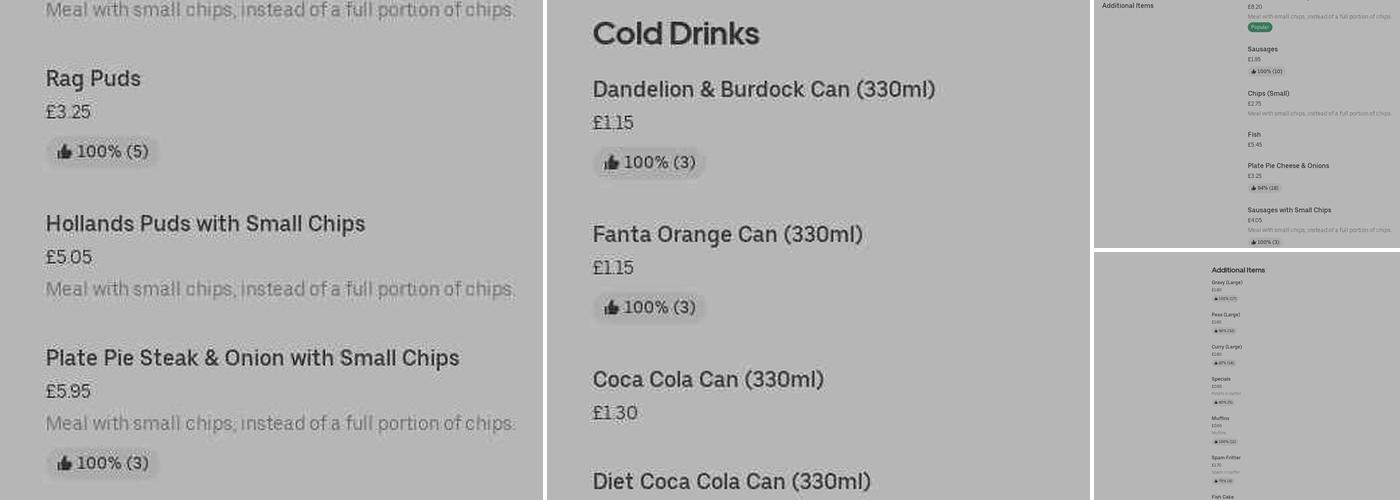Click thumbs-up icon under Rag Puds
The width and height of the screenshot is (1400, 500).
click(x=64, y=152)
